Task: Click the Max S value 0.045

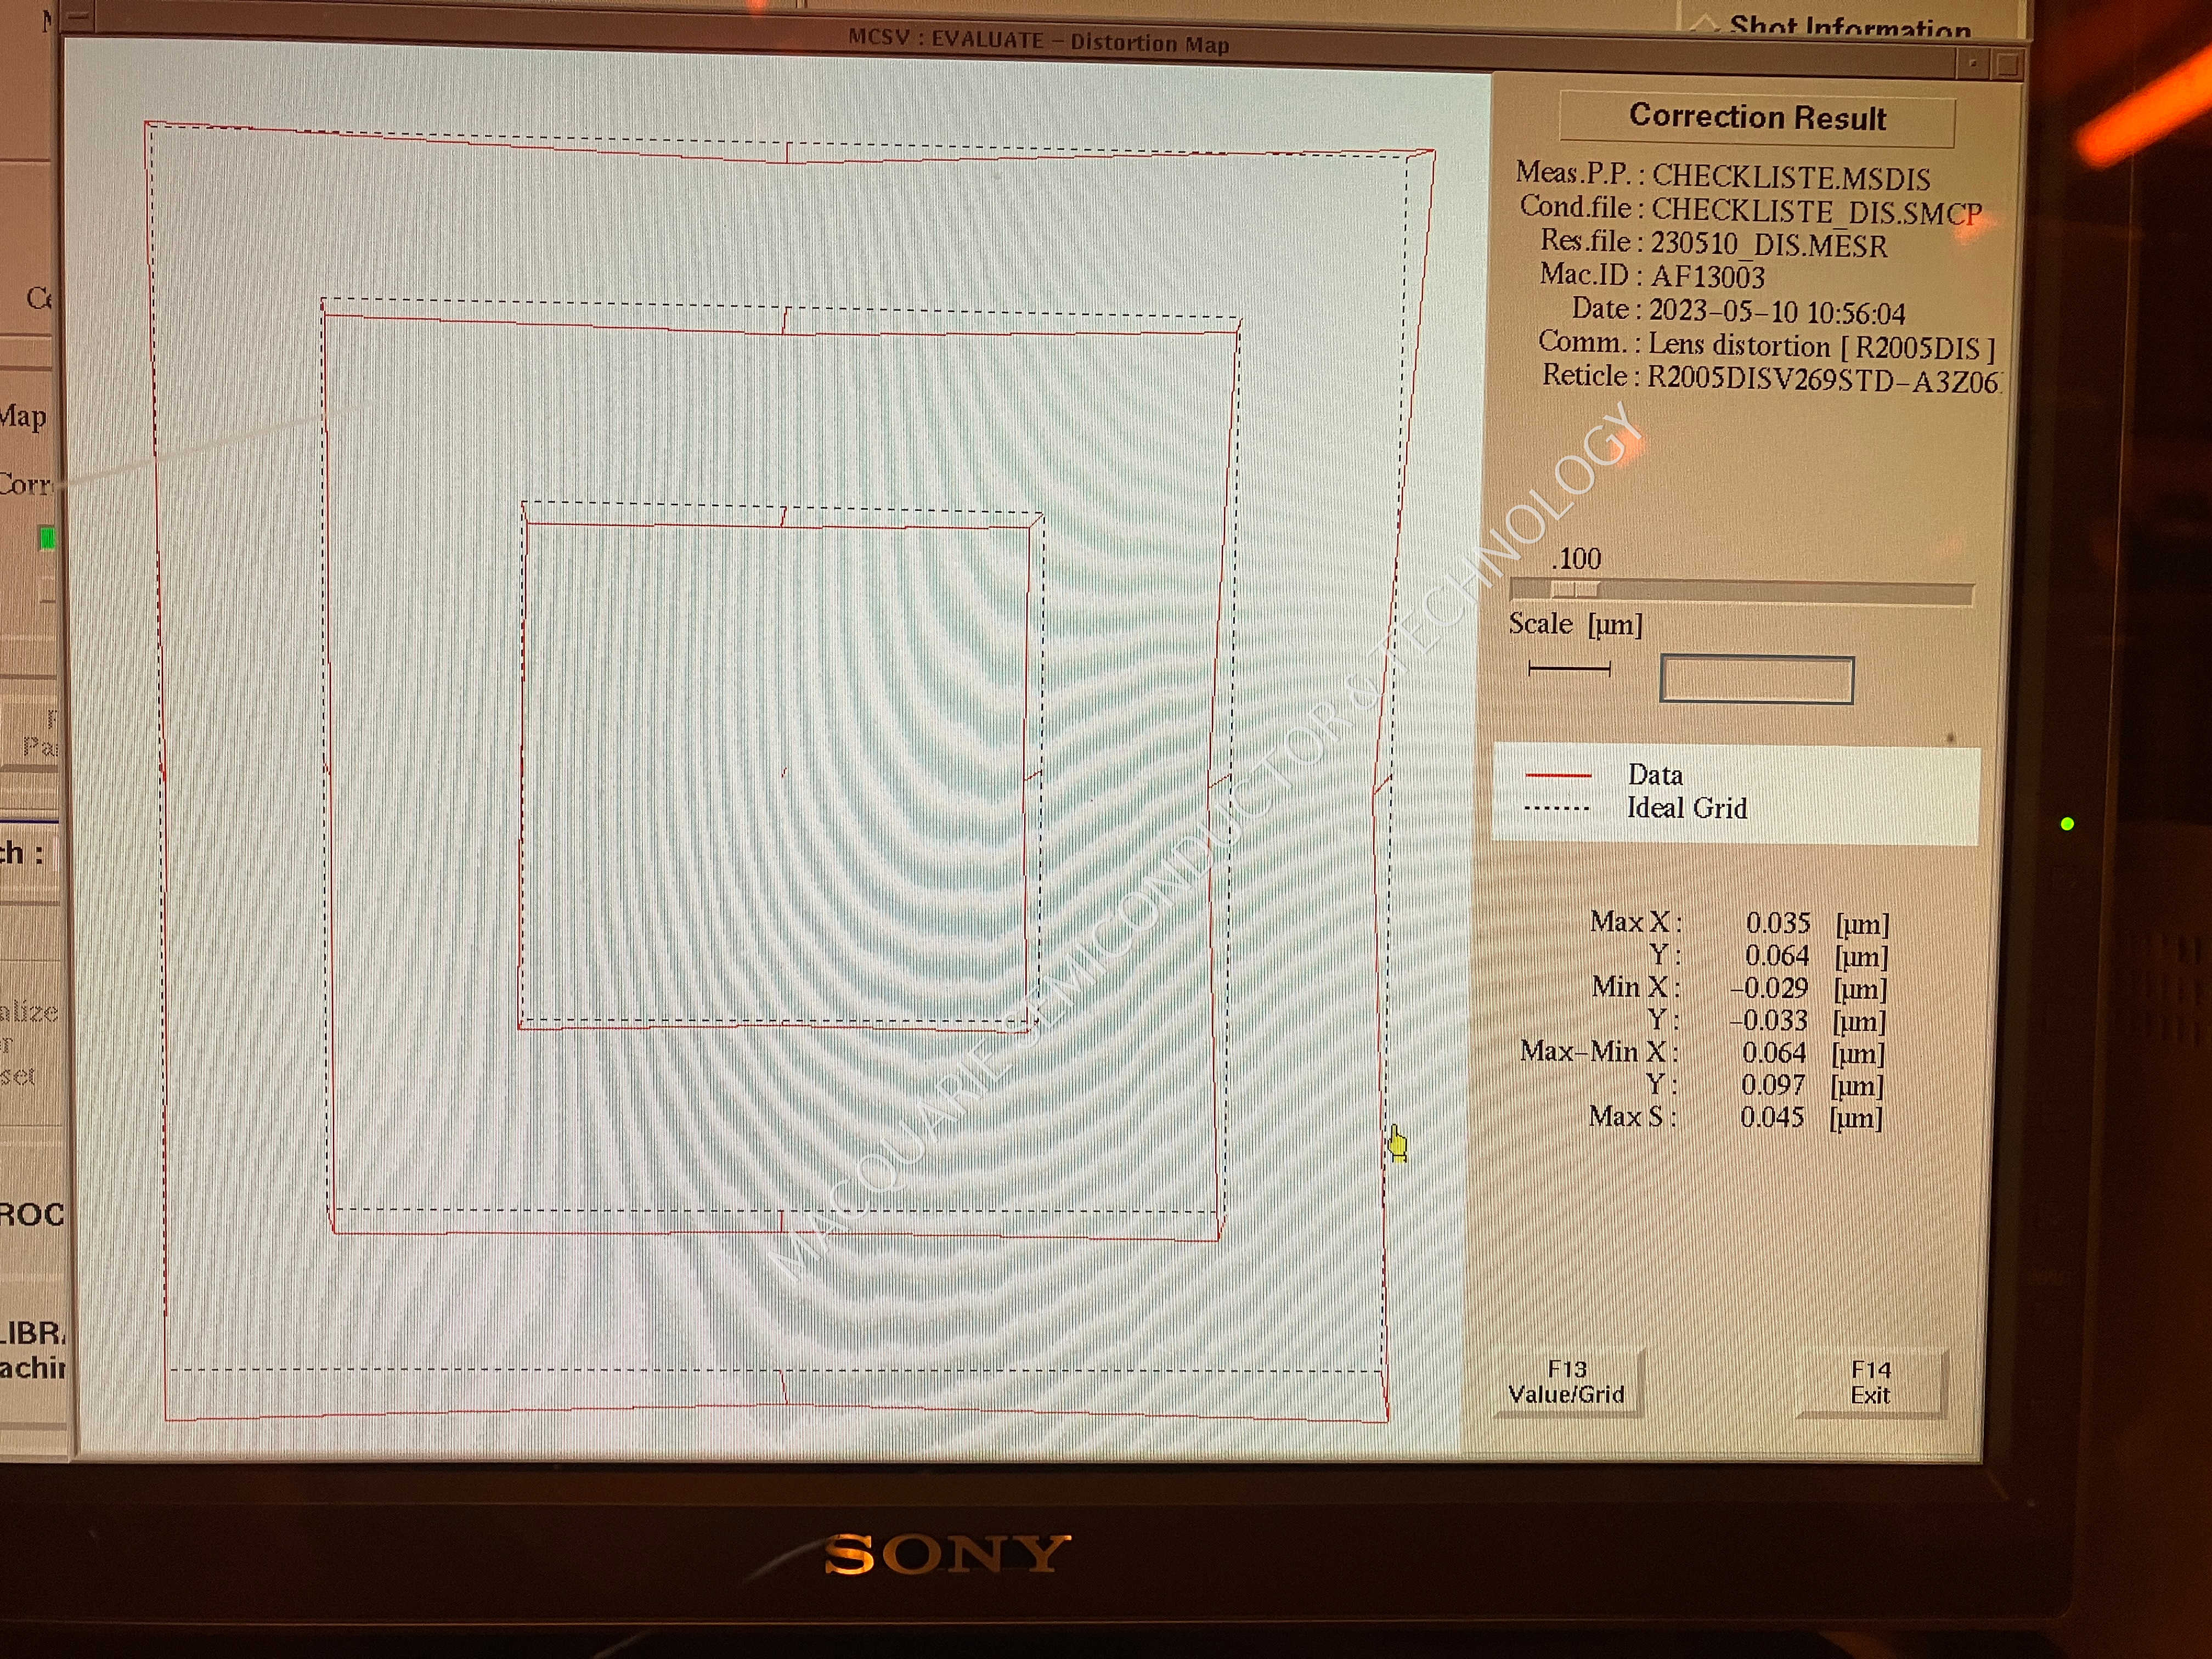Action: pos(1771,1117)
